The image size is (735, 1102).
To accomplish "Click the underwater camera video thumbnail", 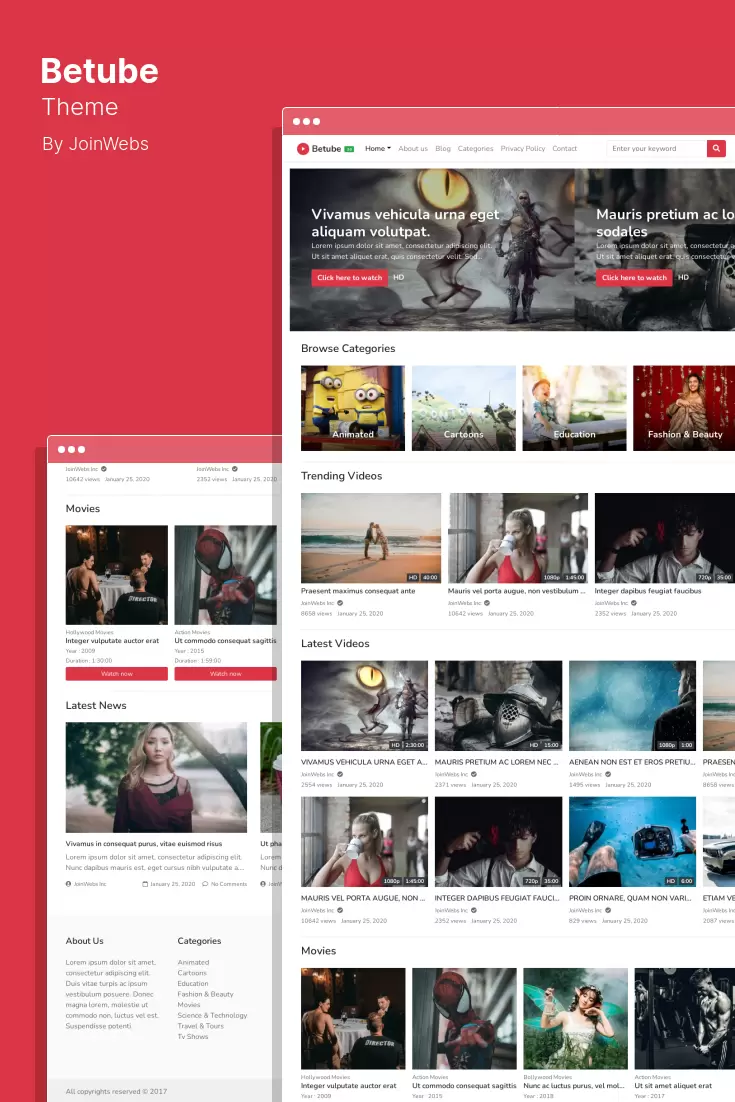I will [x=632, y=842].
